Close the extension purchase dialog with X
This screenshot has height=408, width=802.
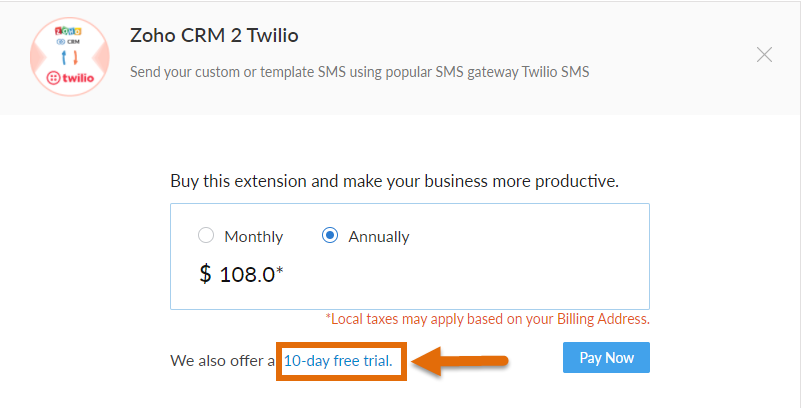(x=764, y=55)
